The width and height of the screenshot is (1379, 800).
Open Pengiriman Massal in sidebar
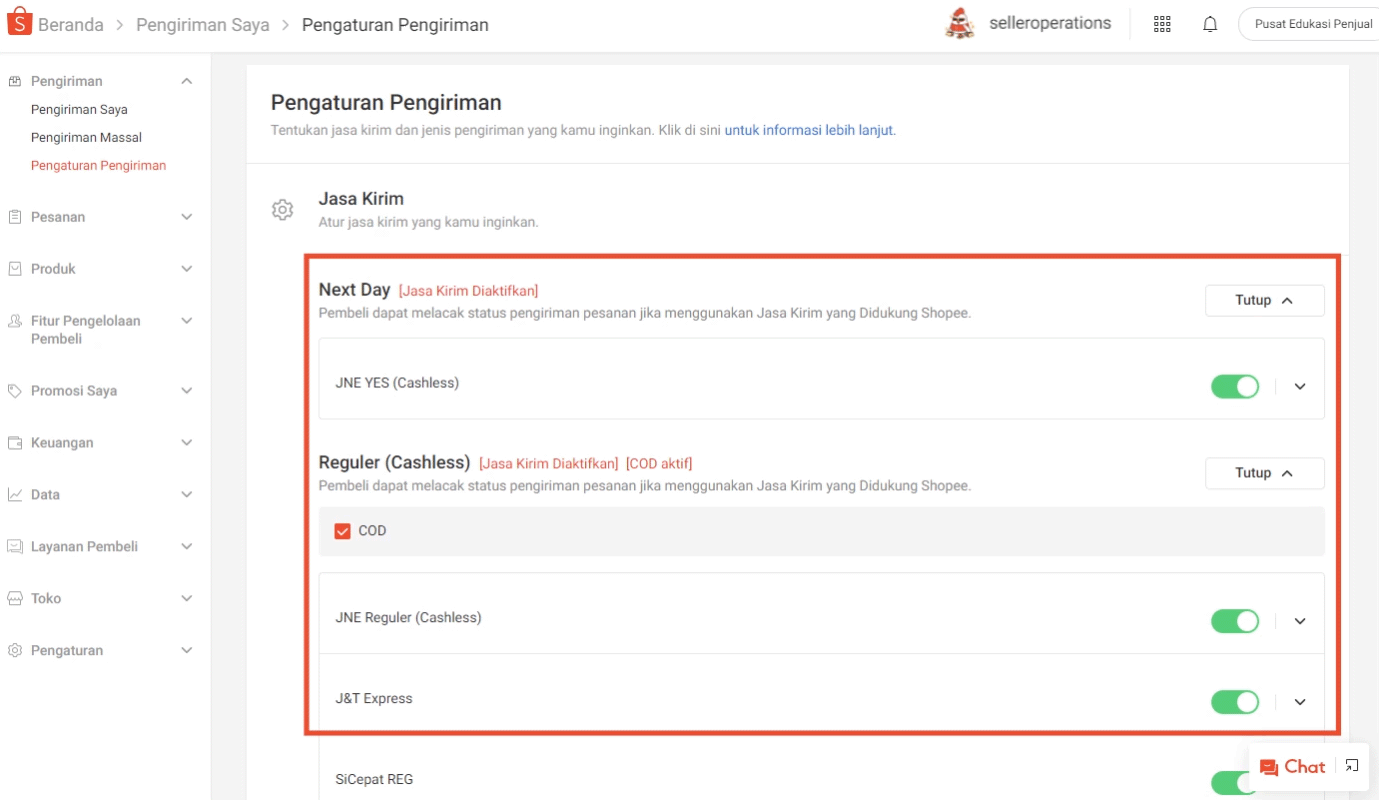tap(86, 138)
